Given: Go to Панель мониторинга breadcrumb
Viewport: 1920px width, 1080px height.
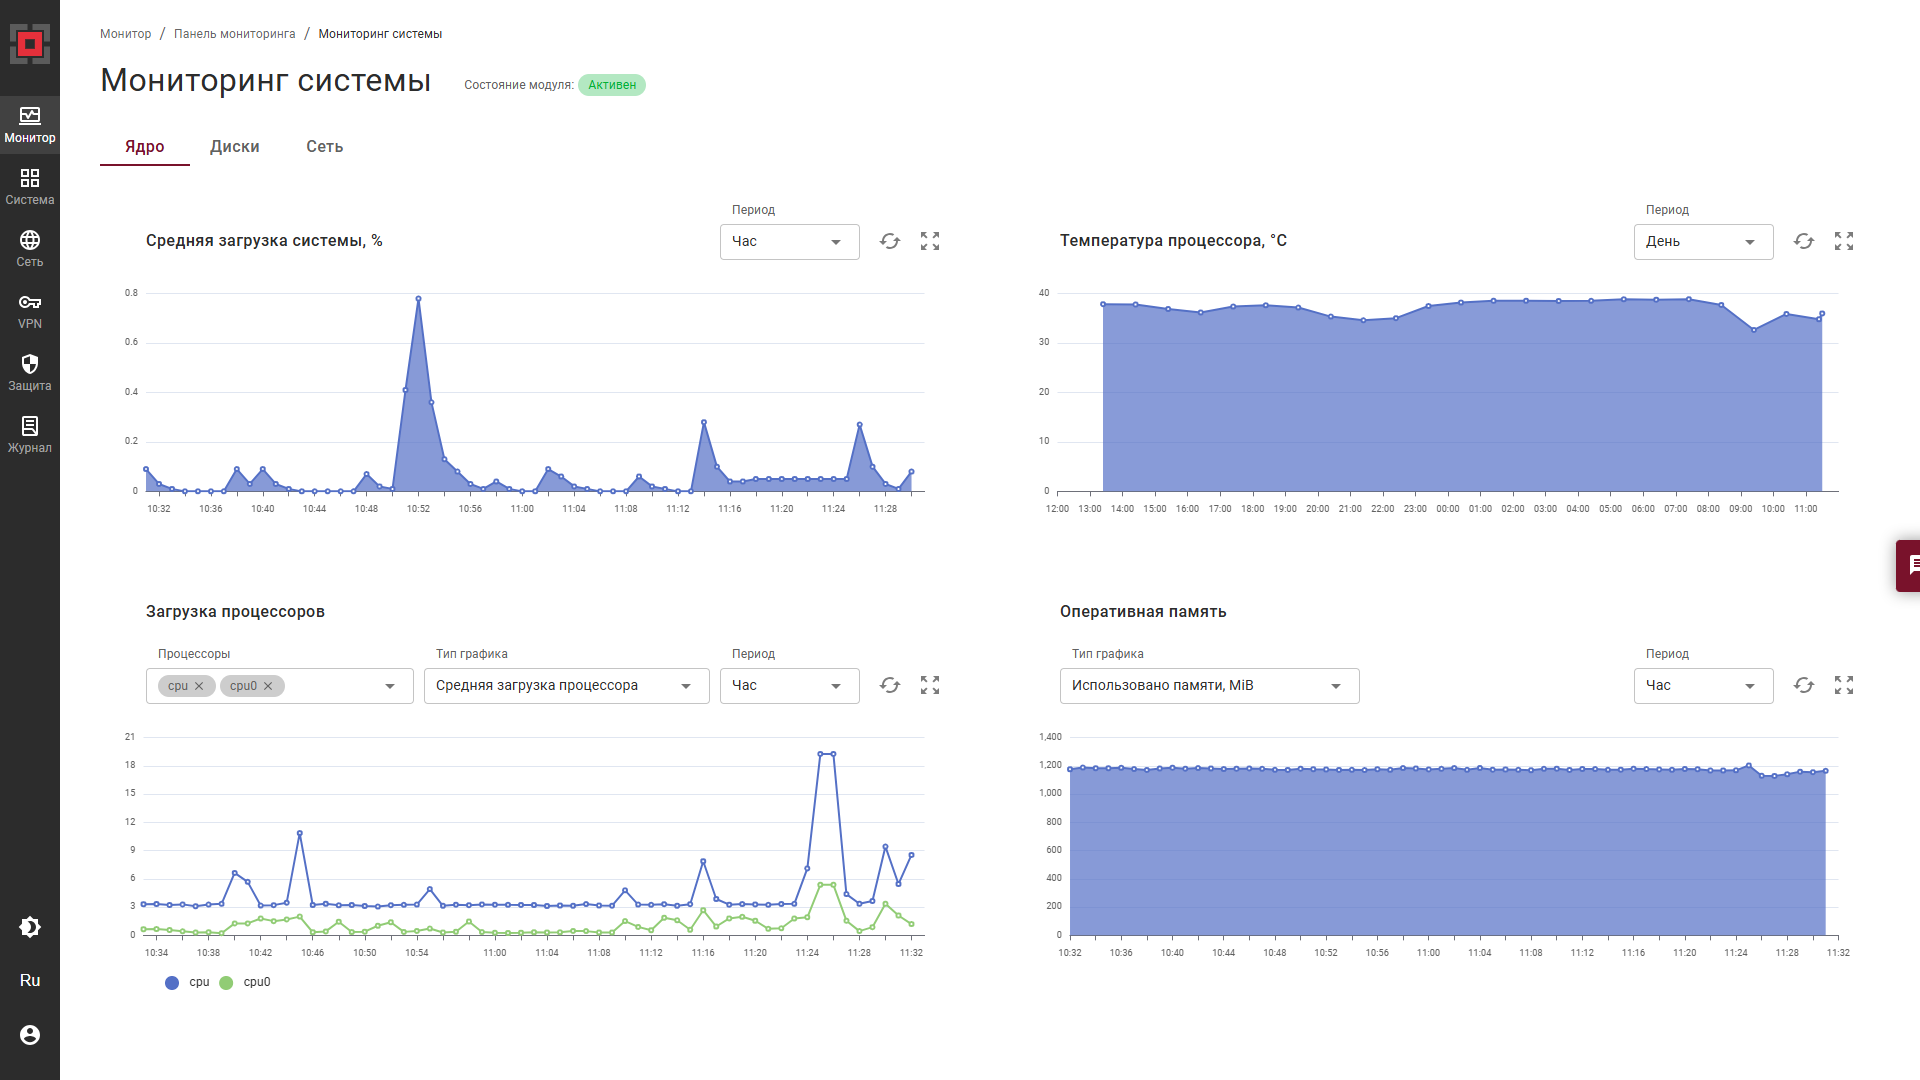Looking at the screenshot, I should pos(234,34).
